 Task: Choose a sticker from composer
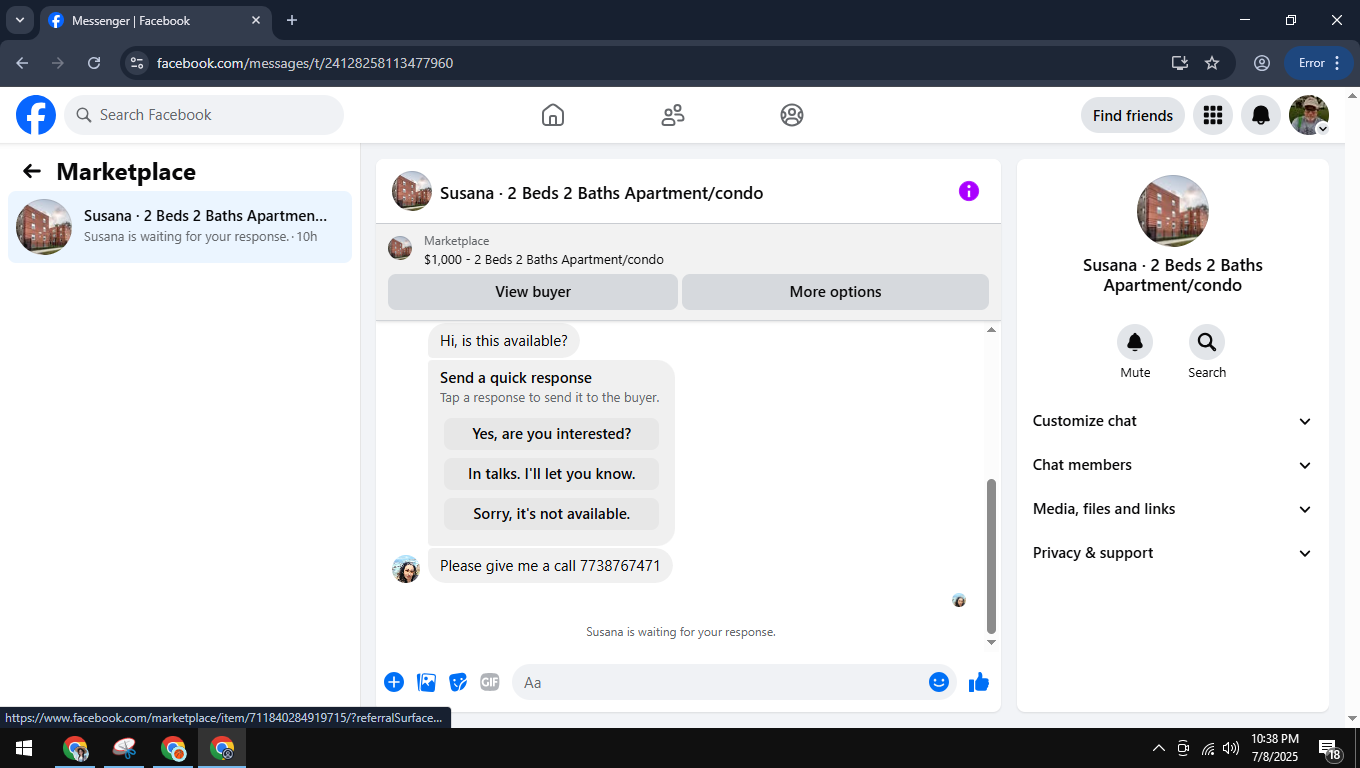pos(459,682)
